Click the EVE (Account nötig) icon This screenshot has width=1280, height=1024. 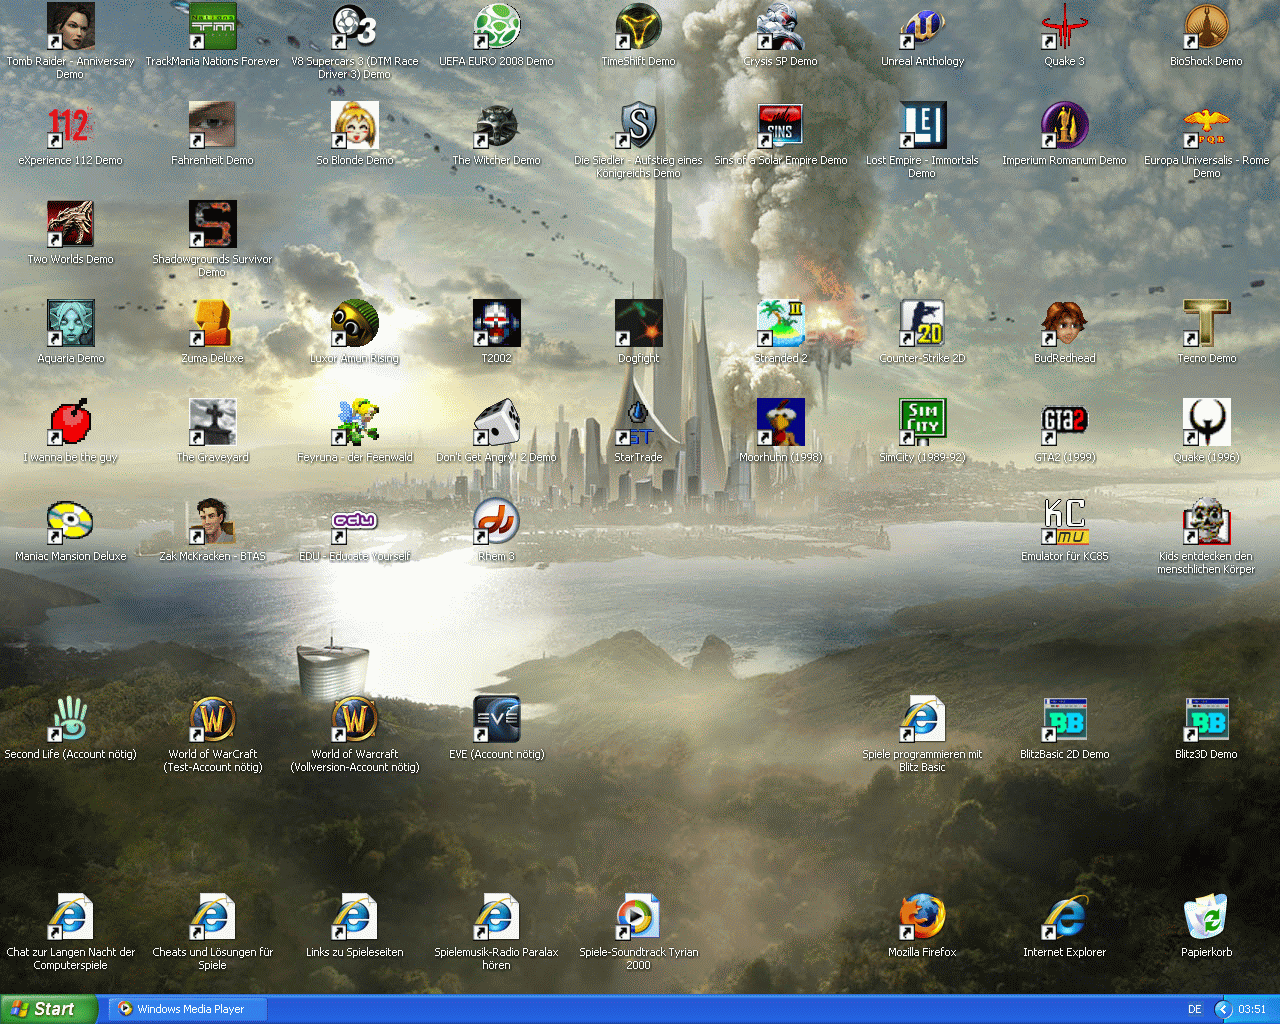(496, 720)
